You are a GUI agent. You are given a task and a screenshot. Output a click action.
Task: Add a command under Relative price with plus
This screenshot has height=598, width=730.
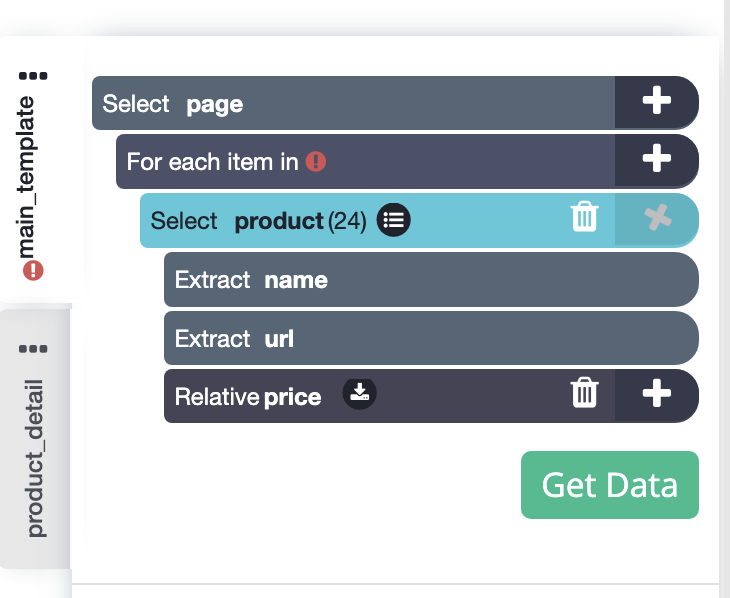point(656,394)
